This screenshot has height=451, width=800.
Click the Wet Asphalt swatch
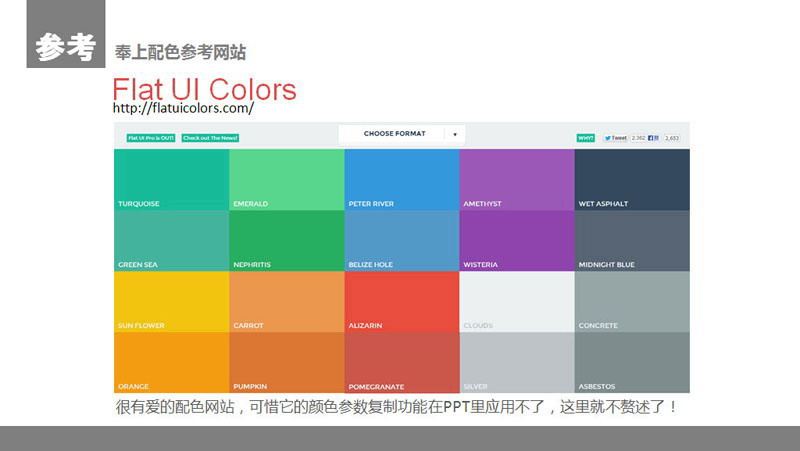pyautogui.click(x=632, y=178)
